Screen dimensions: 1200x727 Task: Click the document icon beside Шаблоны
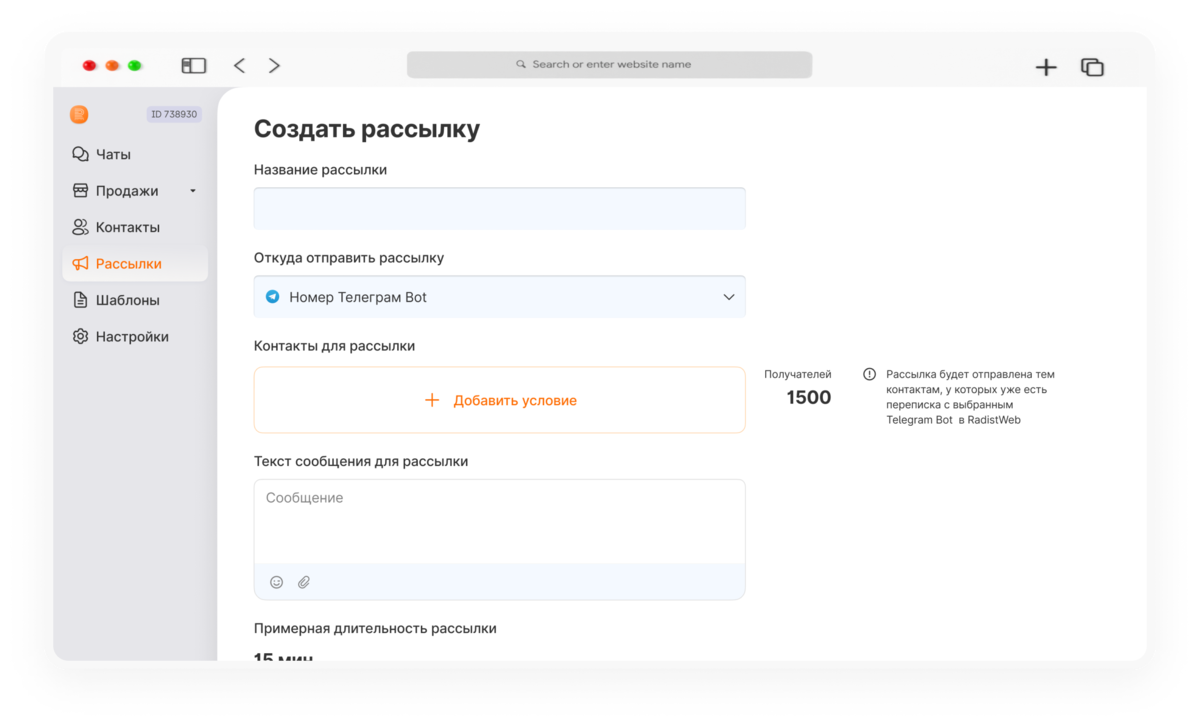(x=80, y=301)
